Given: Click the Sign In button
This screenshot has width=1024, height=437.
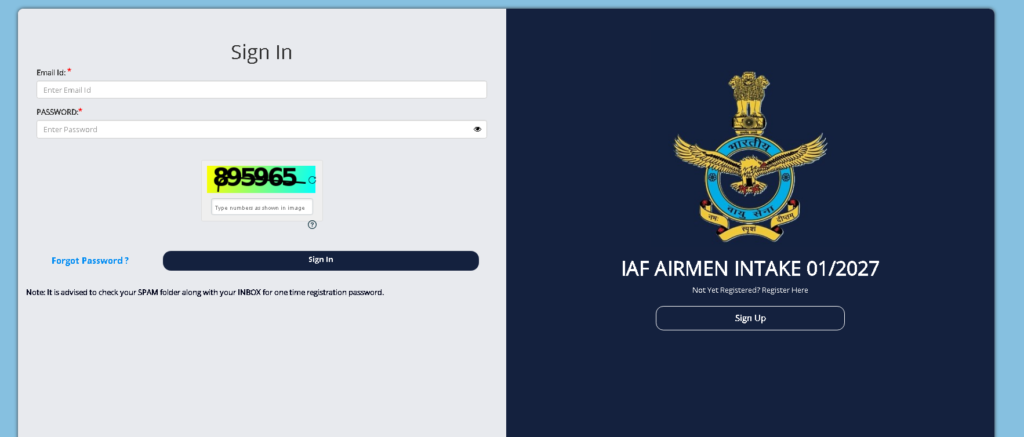Looking at the screenshot, I should [321, 260].
